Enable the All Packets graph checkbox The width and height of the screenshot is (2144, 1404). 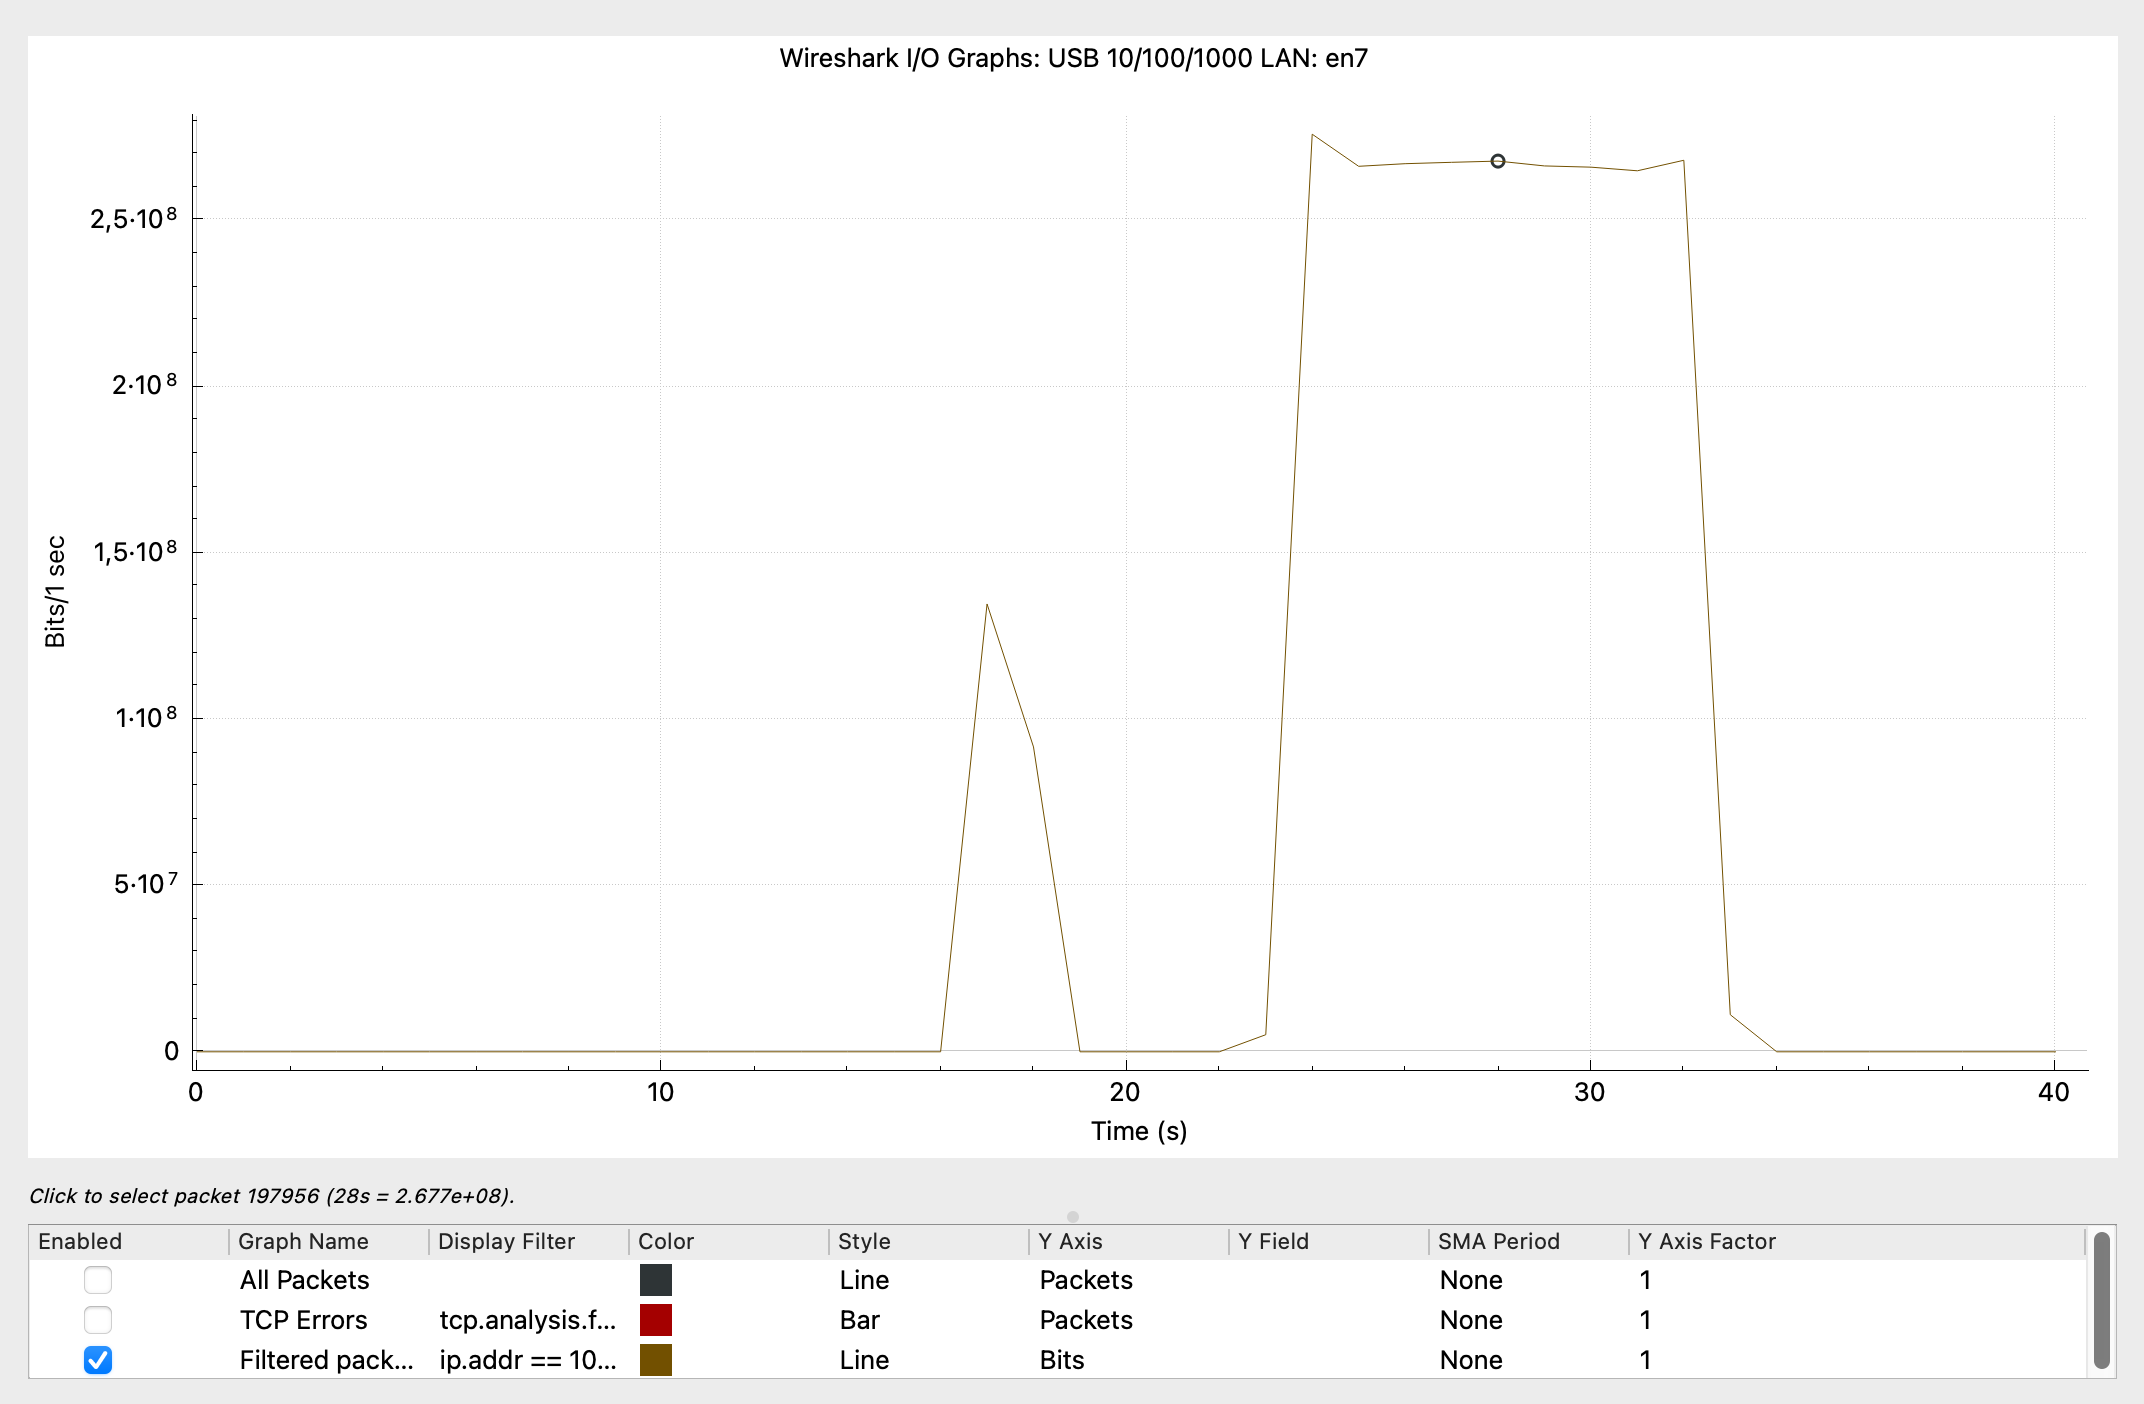coord(98,1280)
